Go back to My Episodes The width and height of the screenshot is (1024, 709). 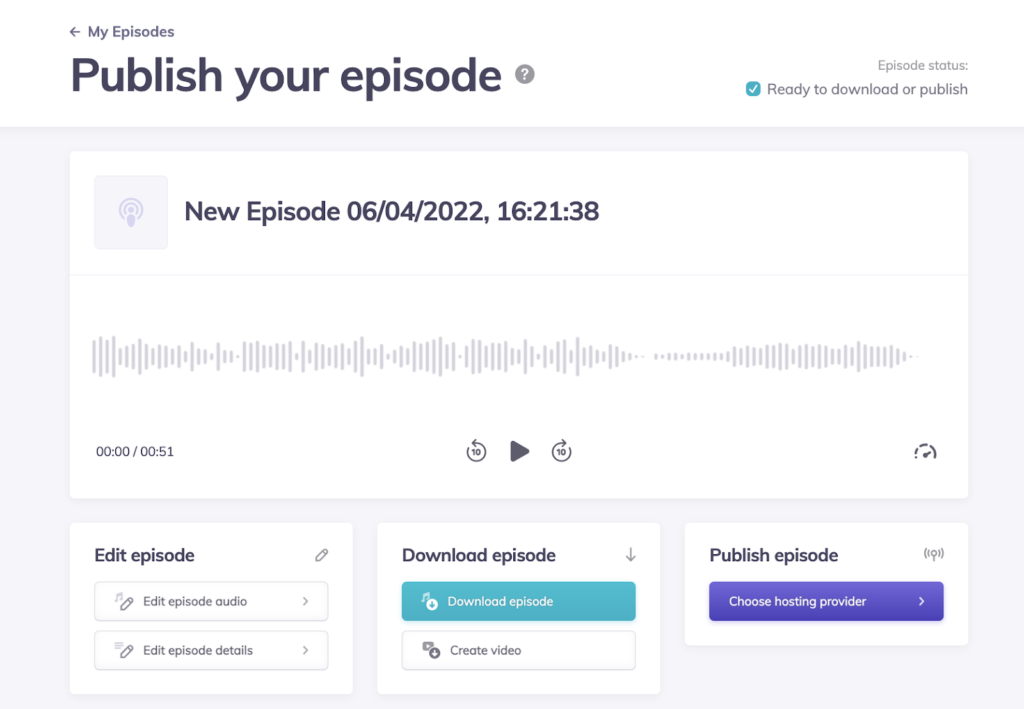121,32
